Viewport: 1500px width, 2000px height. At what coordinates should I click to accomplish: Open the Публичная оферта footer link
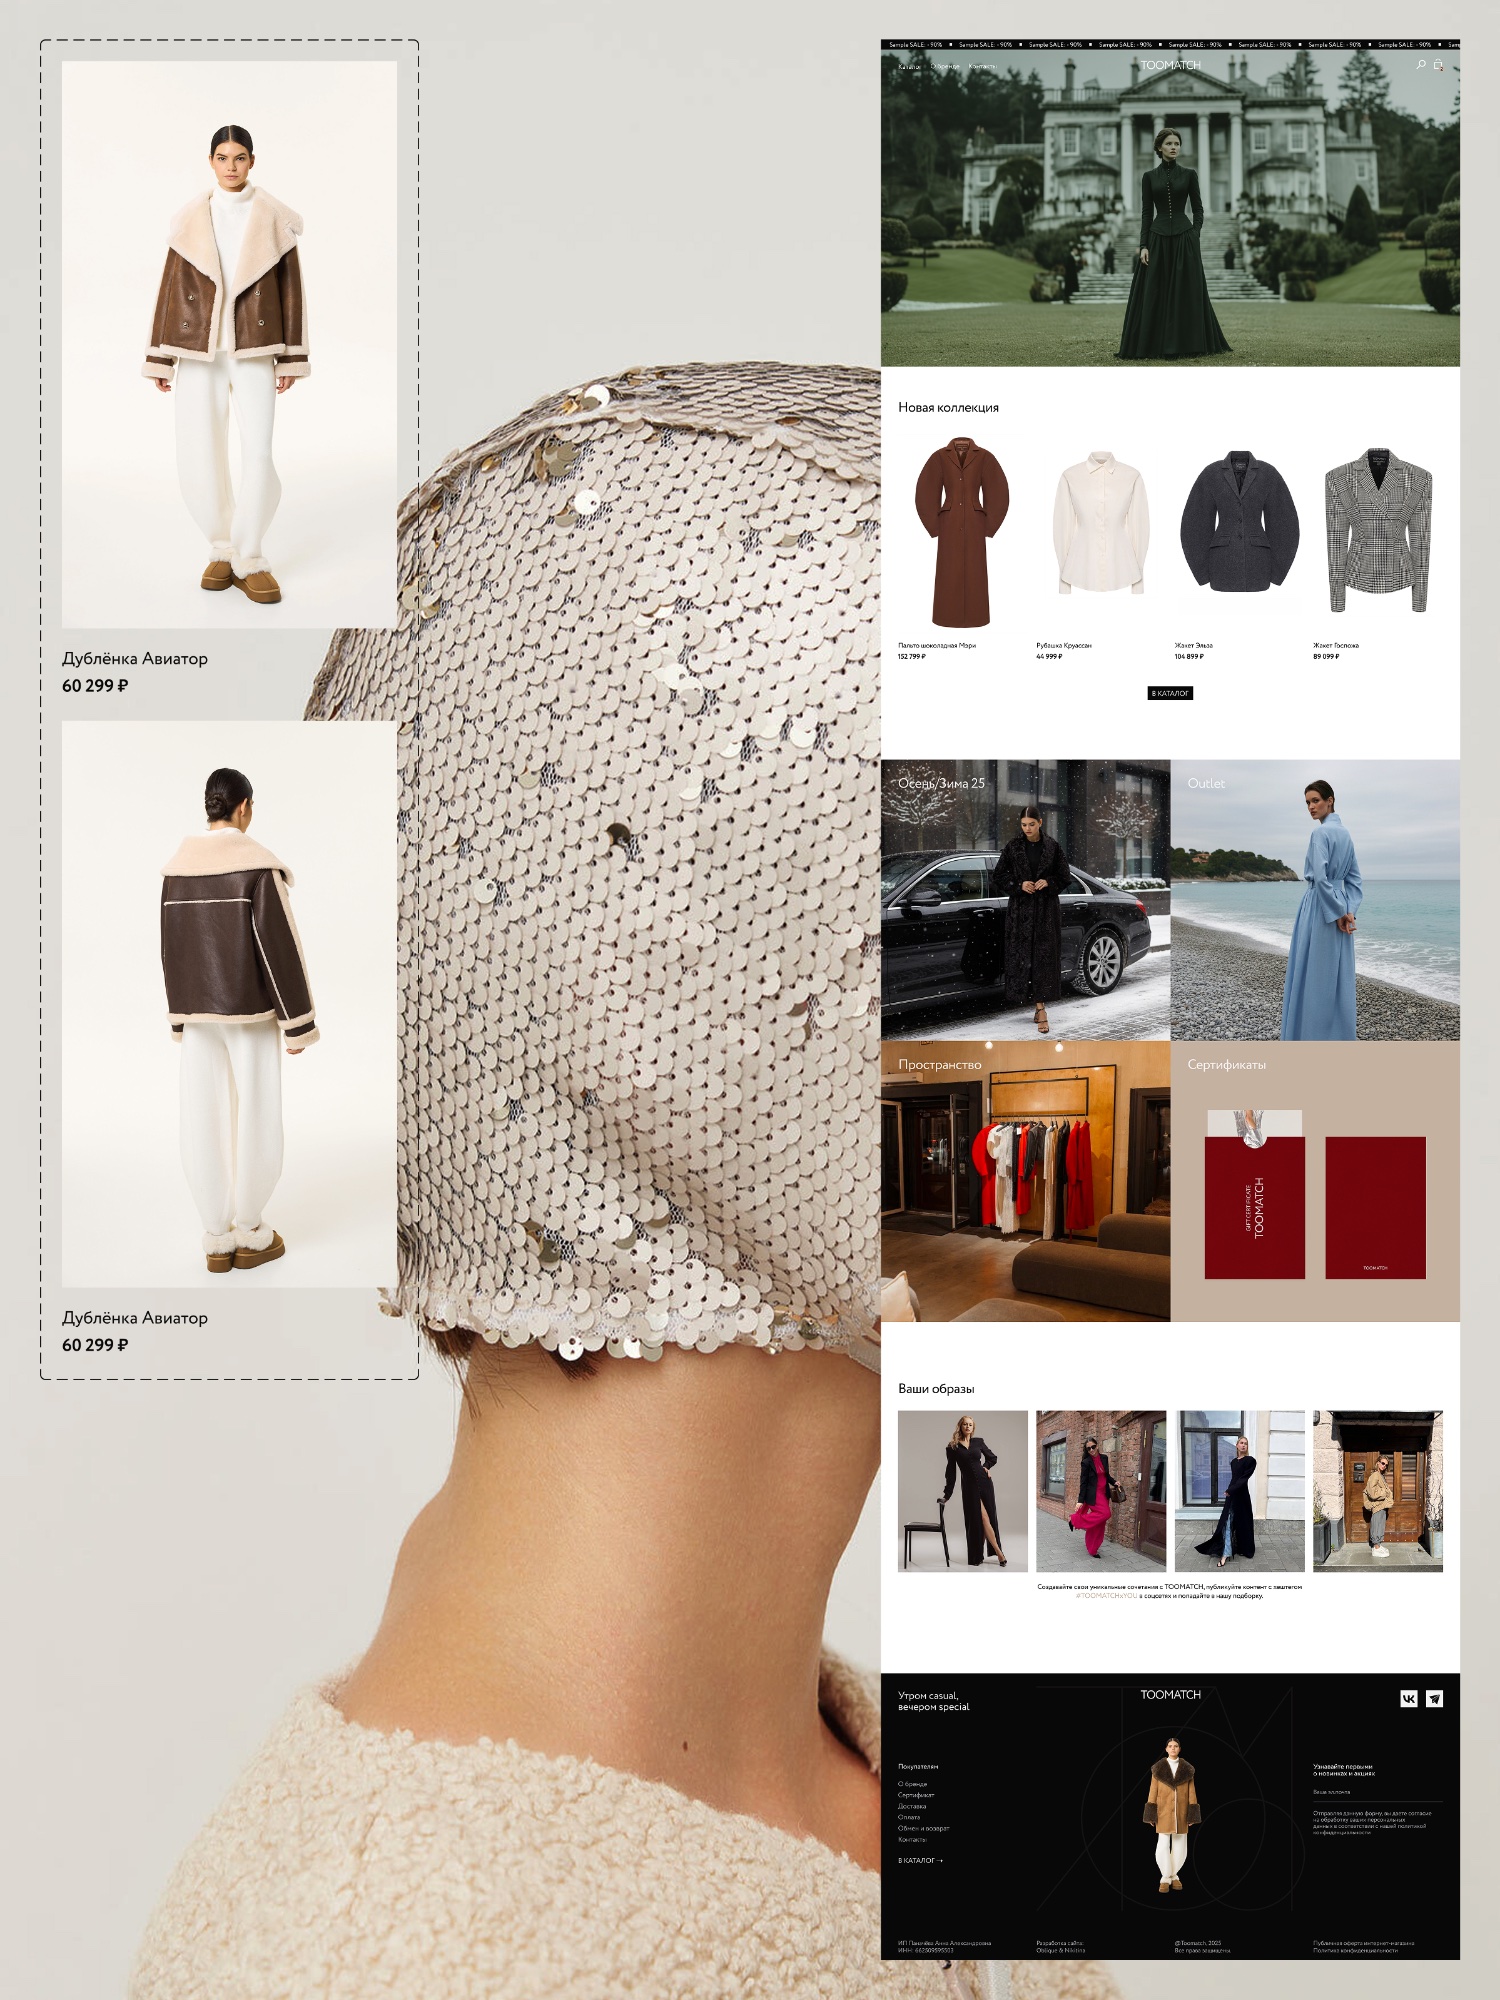[x=1364, y=1942]
